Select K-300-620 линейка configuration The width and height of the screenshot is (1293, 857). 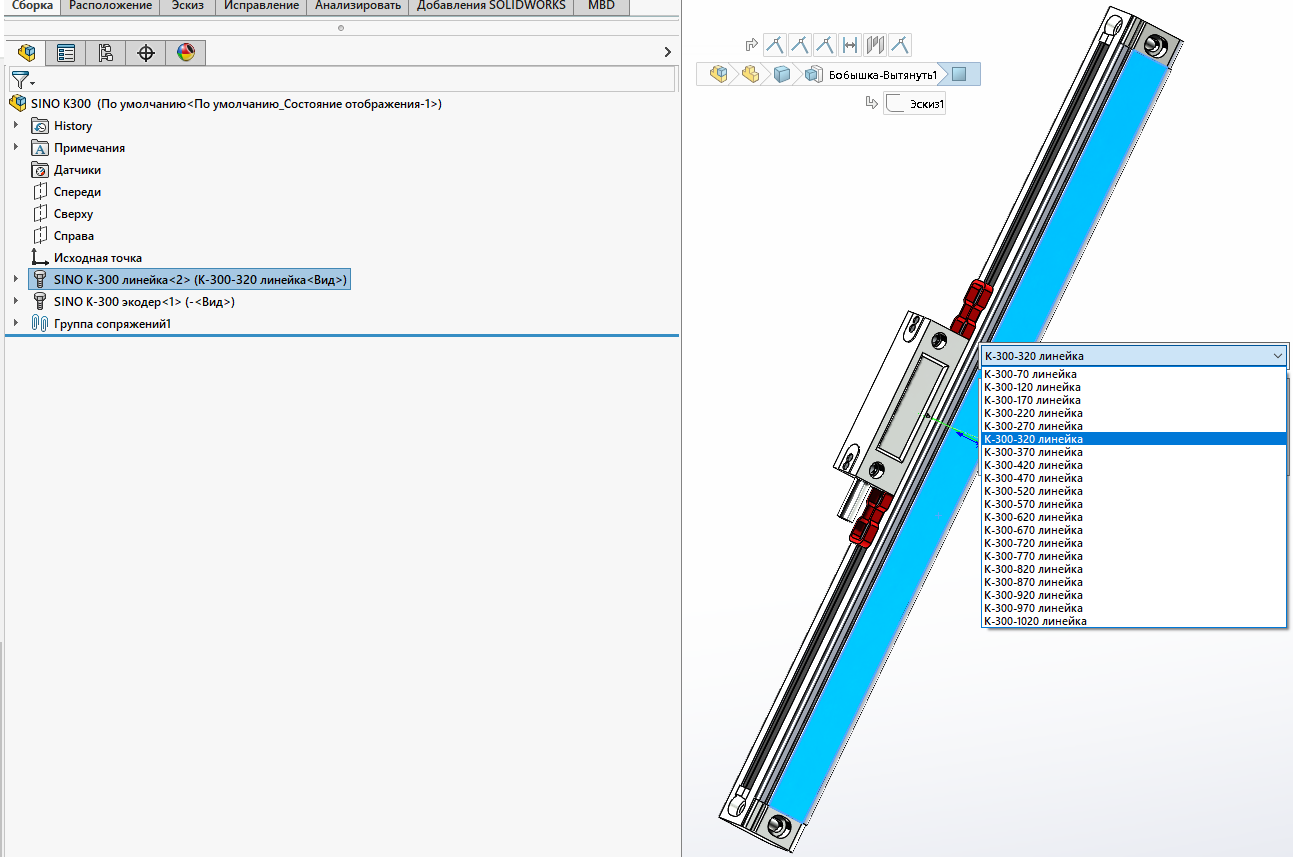click(x=1134, y=517)
